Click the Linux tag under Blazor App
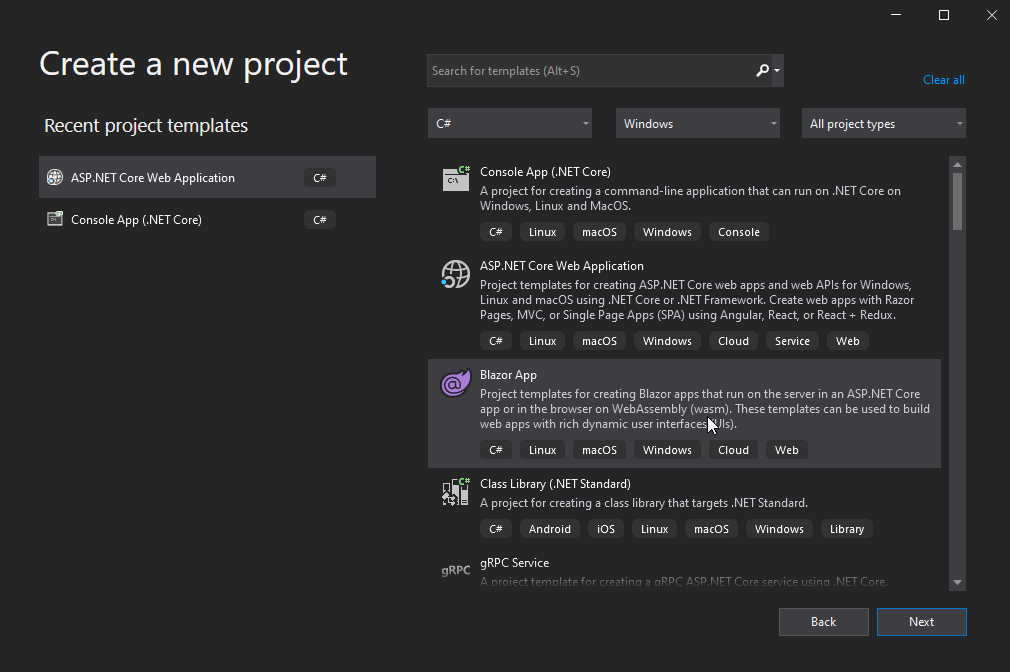 coord(542,450)
